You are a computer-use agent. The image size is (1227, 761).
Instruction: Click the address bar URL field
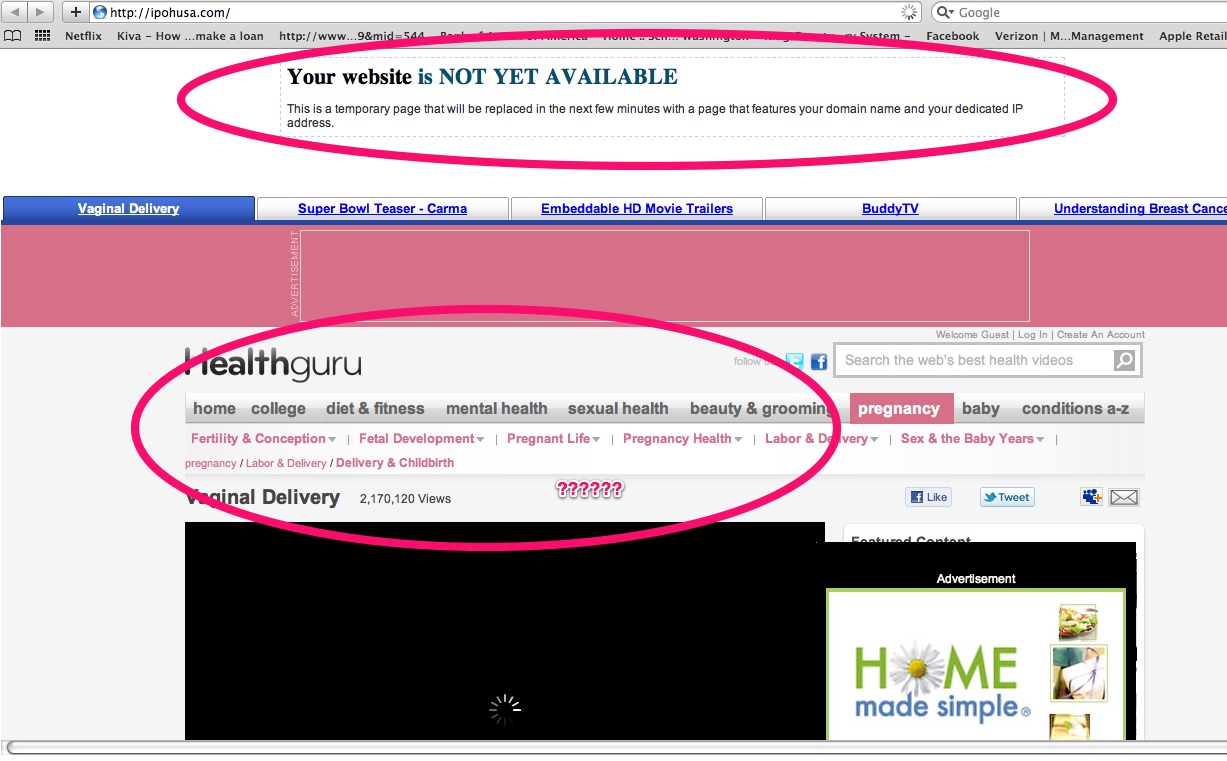click(505, 12)
